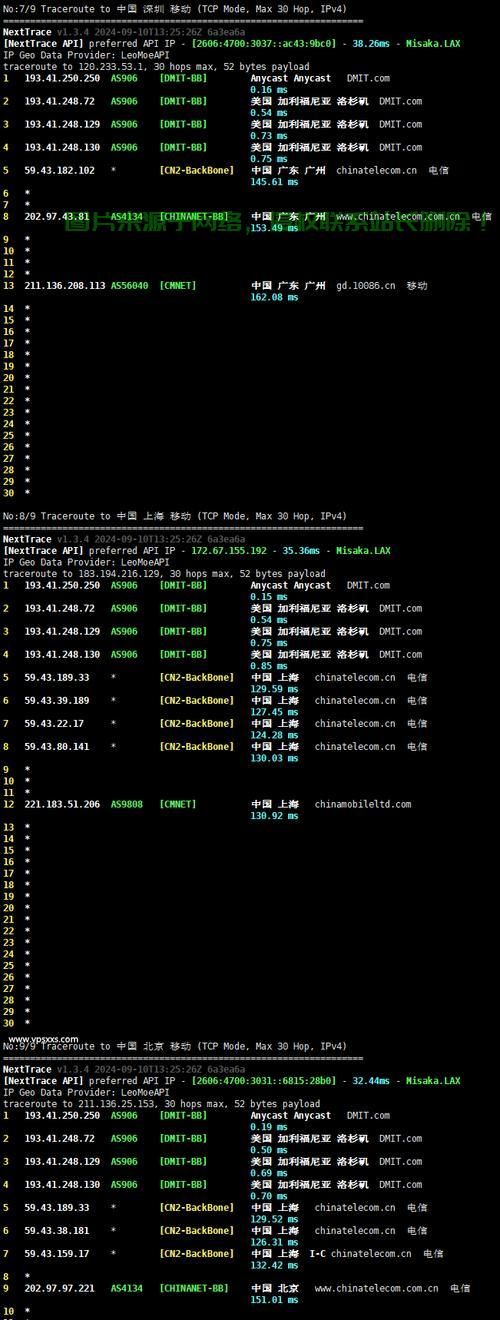Click the '0.85 ms' latency

(268, 666)
